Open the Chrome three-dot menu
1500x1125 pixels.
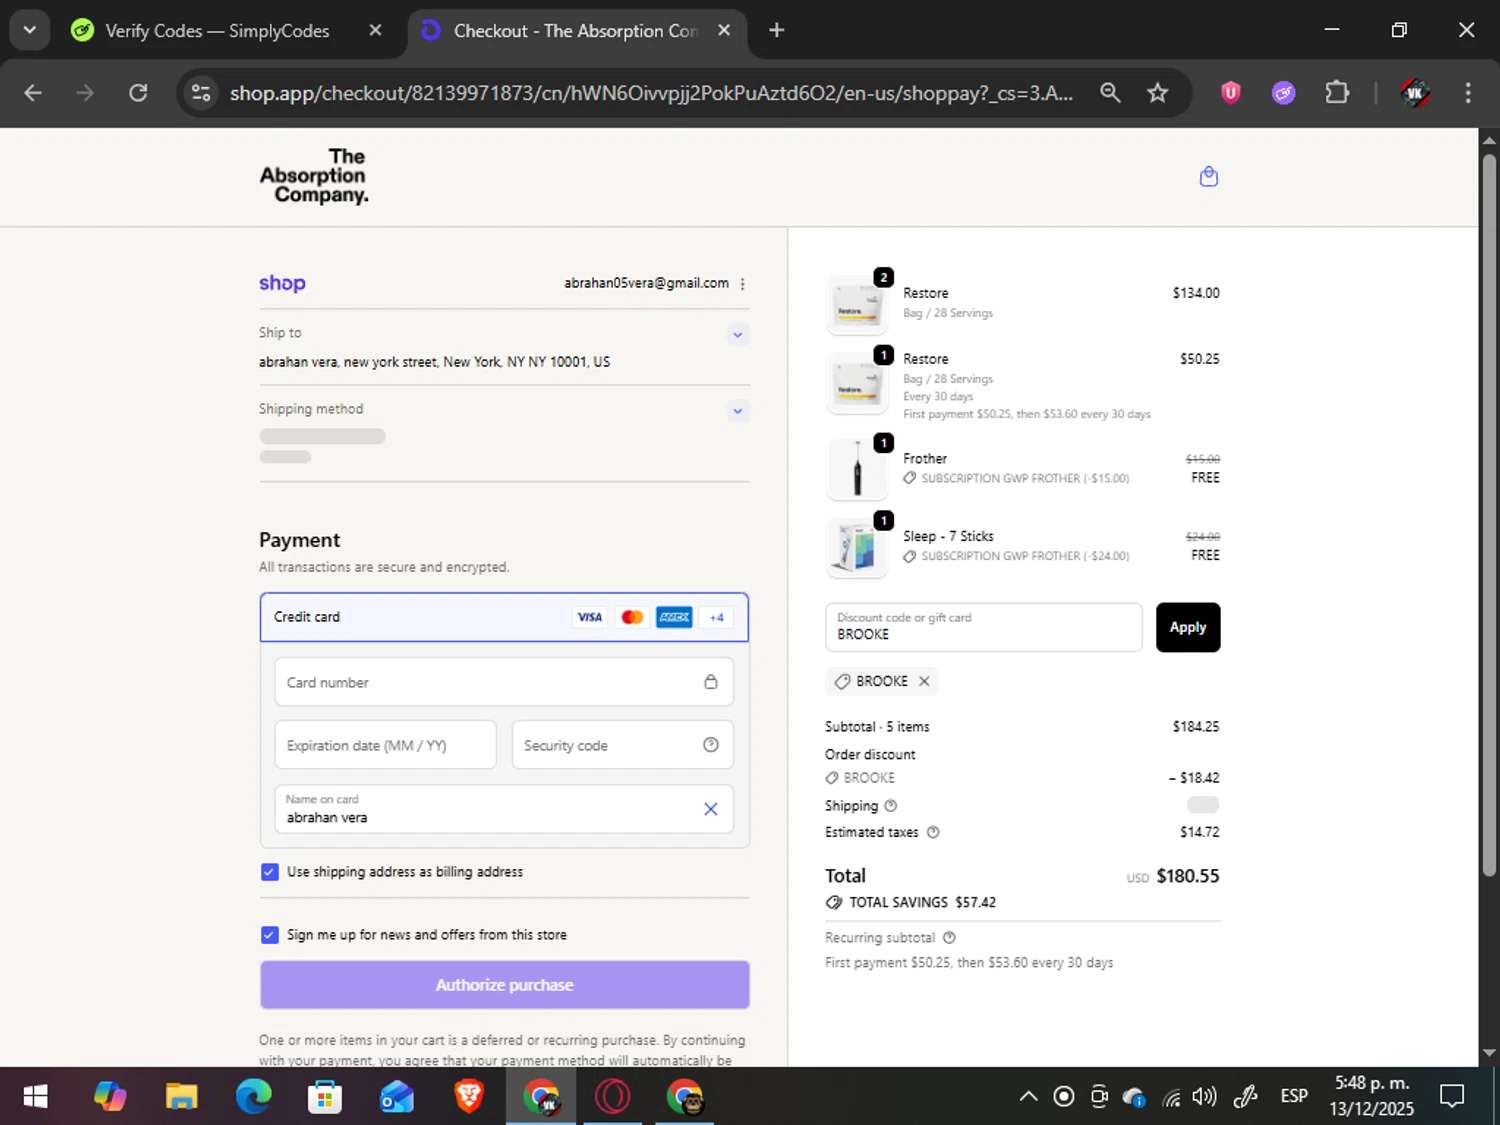pyautogui.click(x=1468, y=93)
